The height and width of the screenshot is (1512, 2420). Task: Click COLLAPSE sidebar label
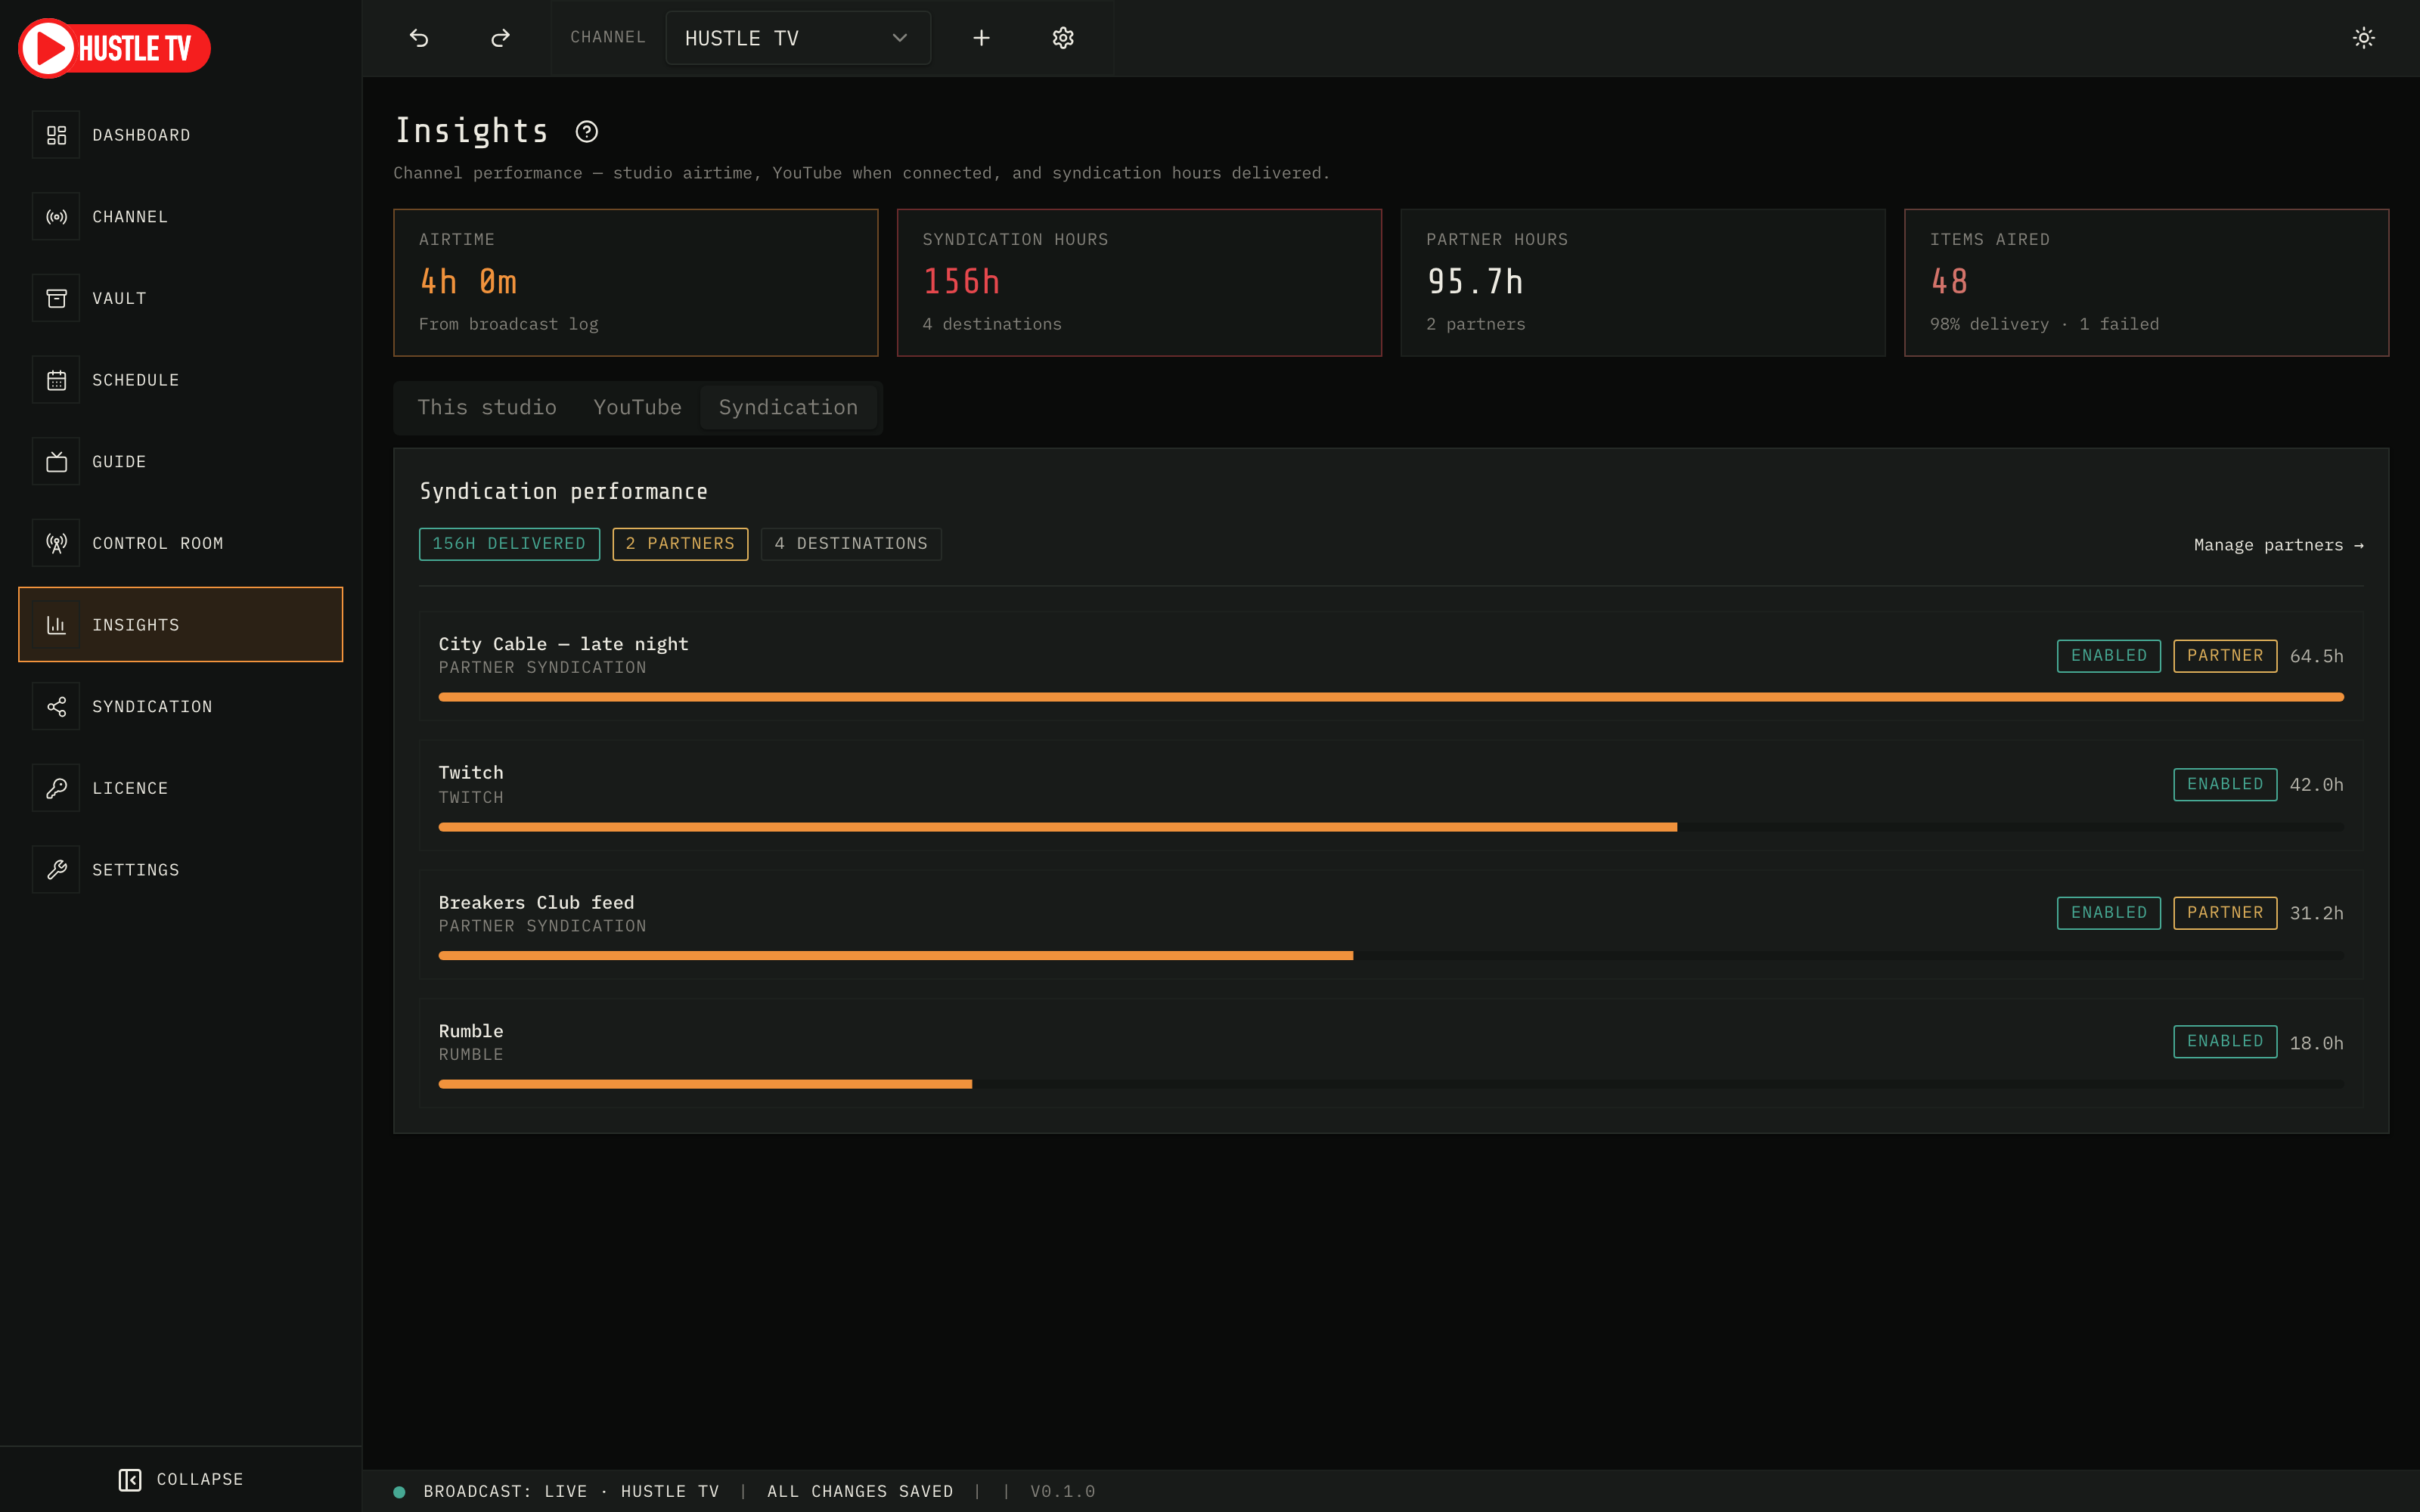click(x=200, y=1479)
